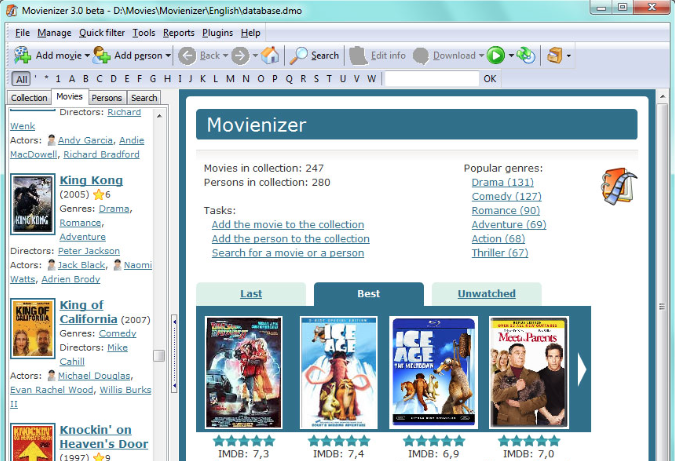Toggle the All alphabet filter
Image resolution: width=675 pixels, height=461 pixels.
[21, 79]
